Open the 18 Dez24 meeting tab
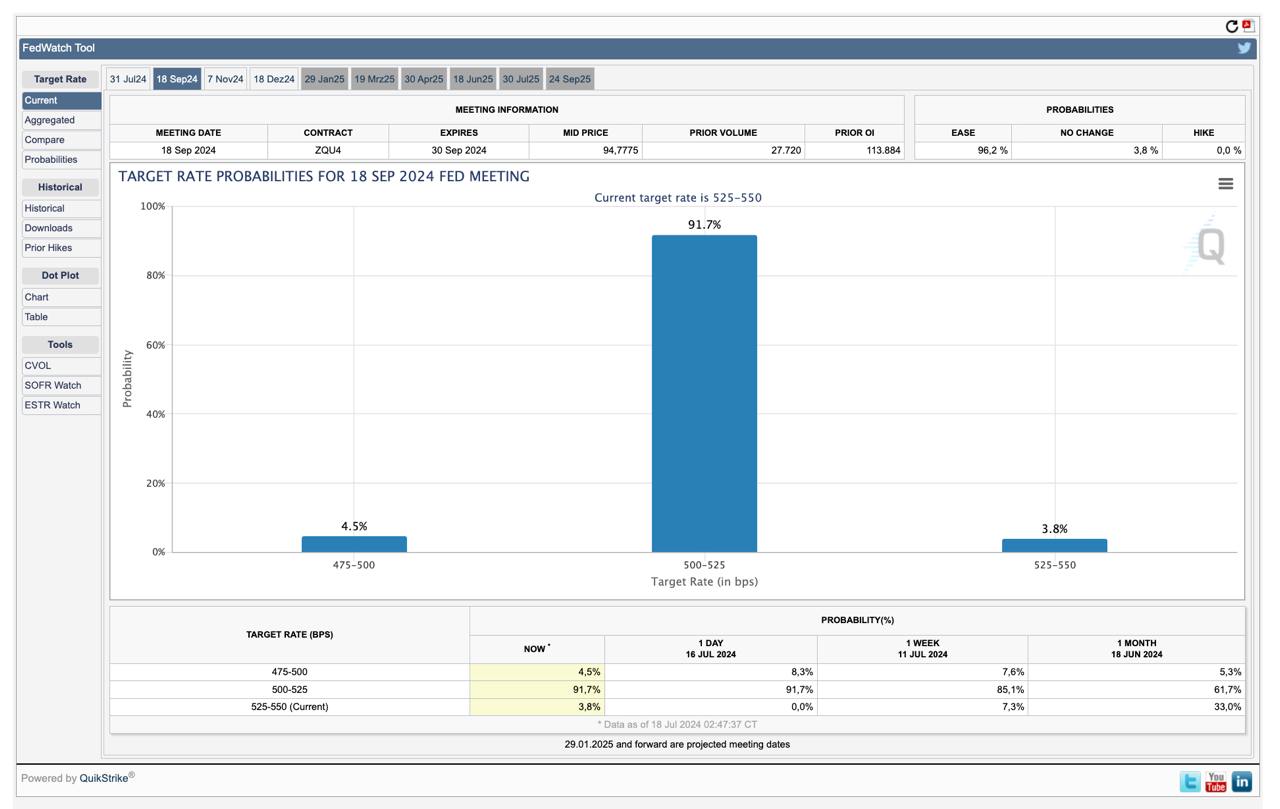This screenshot has width=1280, height=809. click(274, 79)
